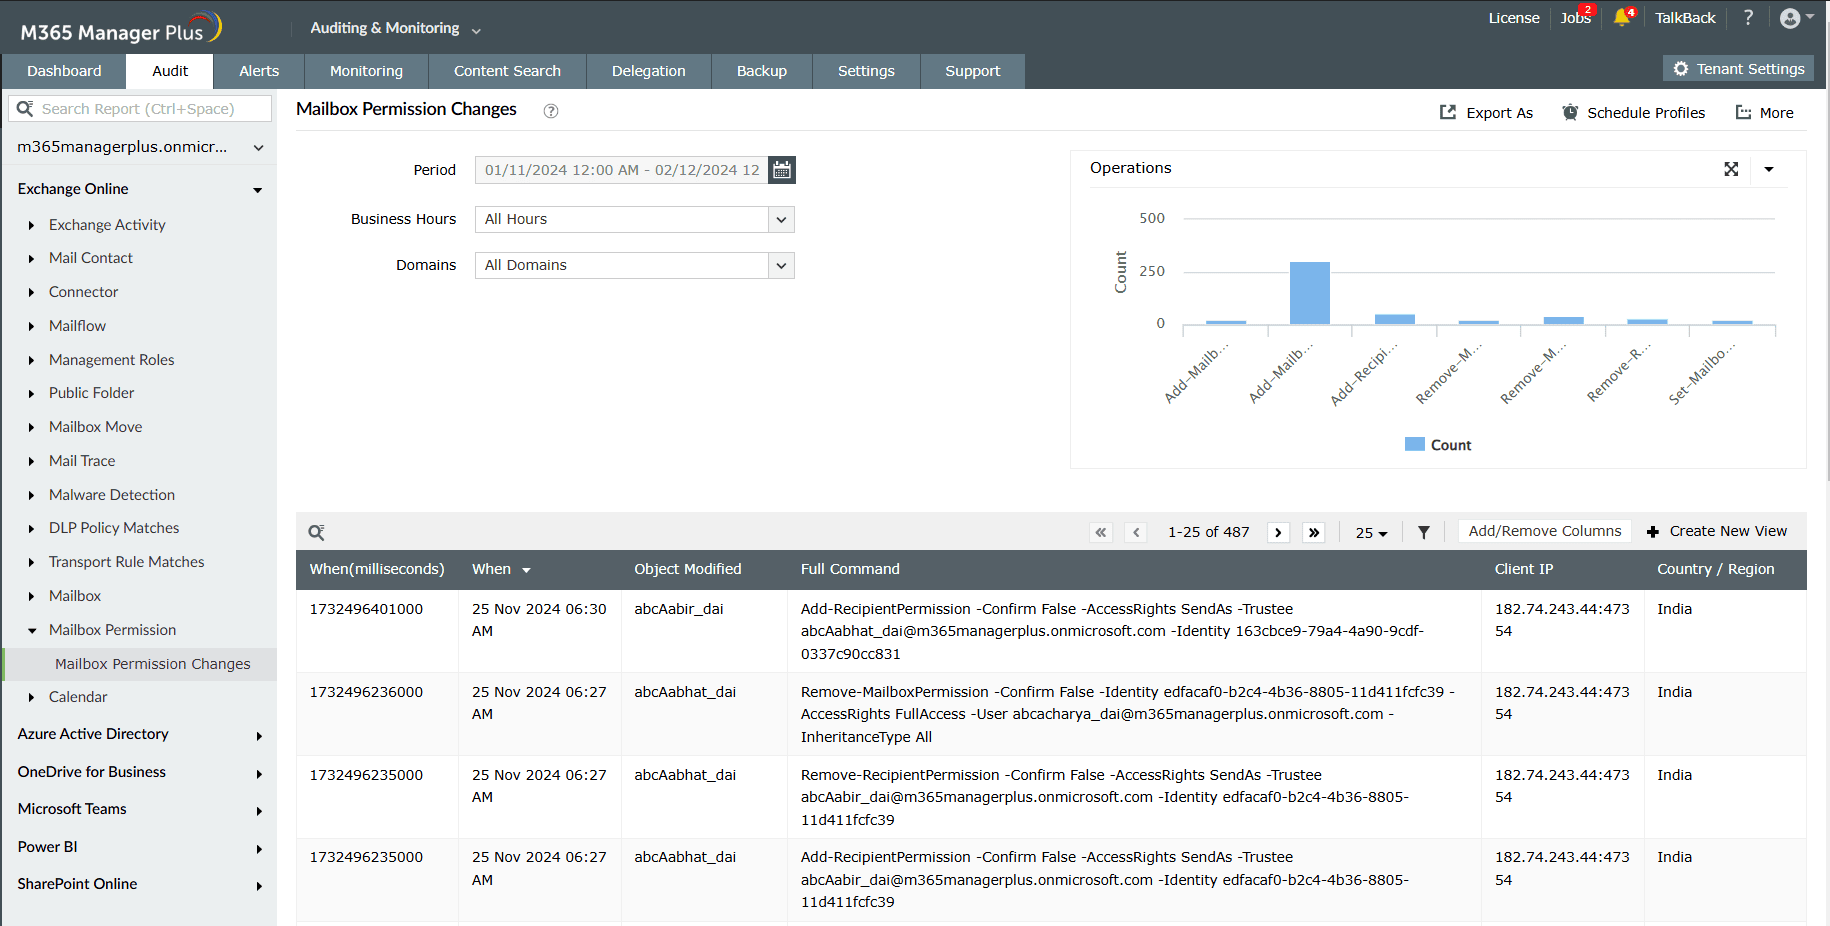Switch to the Dashboard tab
The height and width of the screenshot is (926, 1830).
click(x=64, y=71)
